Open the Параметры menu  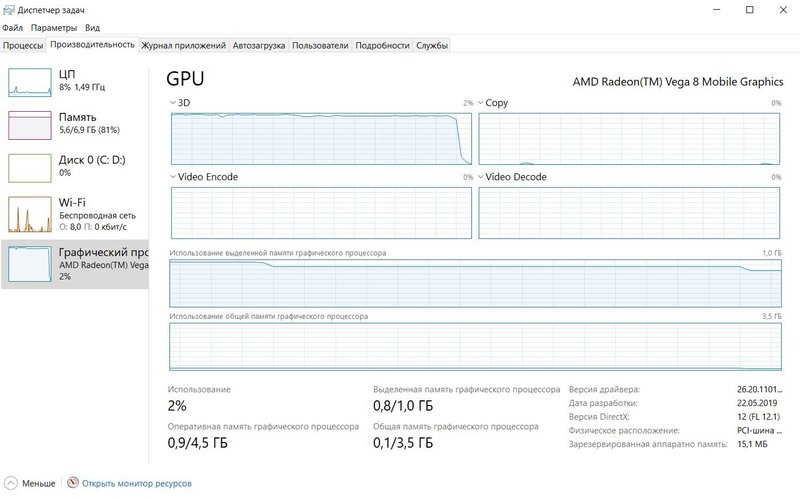pos(54,28)
